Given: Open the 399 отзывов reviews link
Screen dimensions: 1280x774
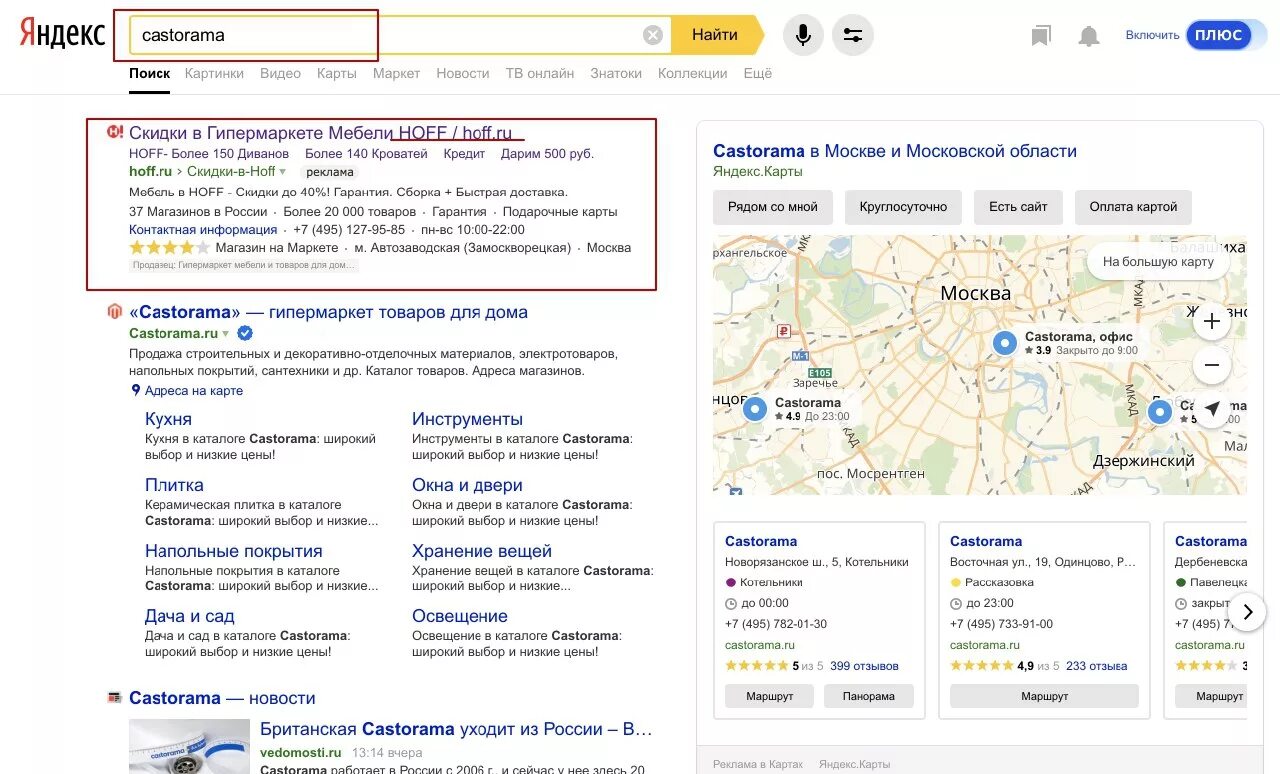Looking at the screenshot, I should click(x=864, y=666).
